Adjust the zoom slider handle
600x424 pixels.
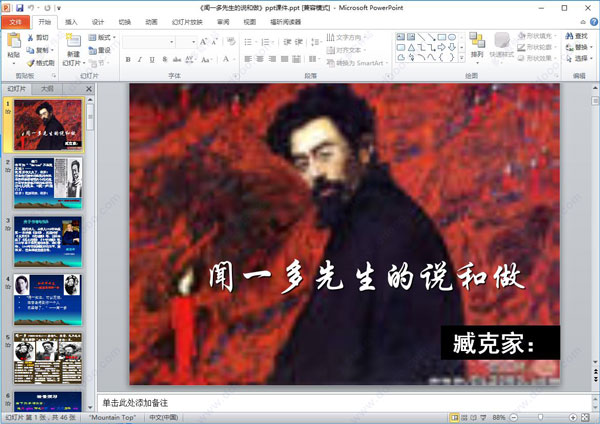(x=540, y=417)
